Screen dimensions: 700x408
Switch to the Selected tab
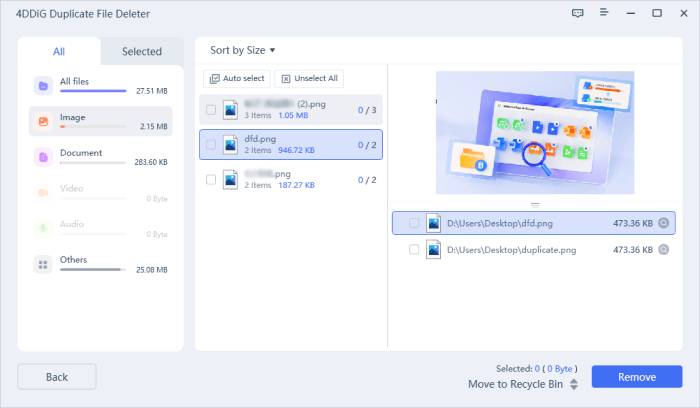pyautogui.click(x=142, y=51)
